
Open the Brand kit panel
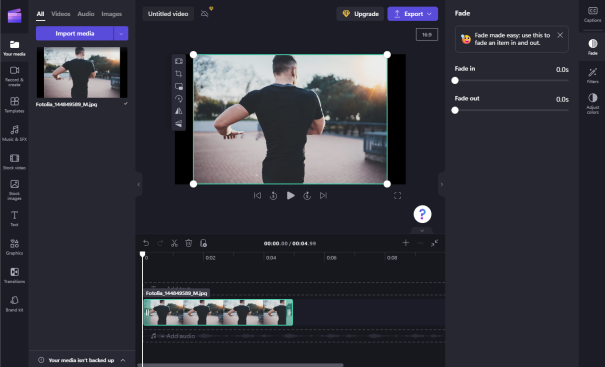click(14, 304)
